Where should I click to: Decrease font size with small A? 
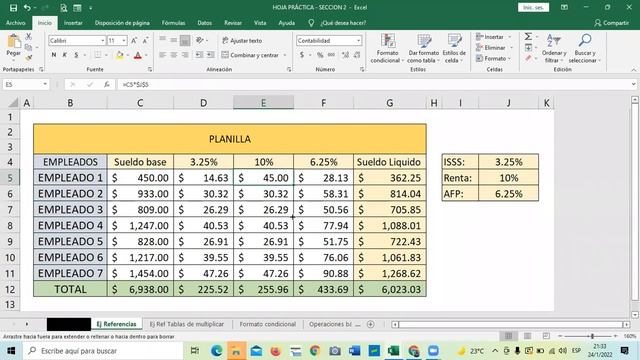pos(145,40)
